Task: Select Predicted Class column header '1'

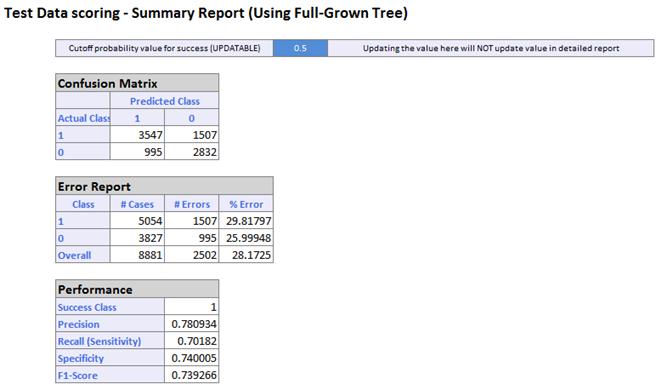Action: 137,118
